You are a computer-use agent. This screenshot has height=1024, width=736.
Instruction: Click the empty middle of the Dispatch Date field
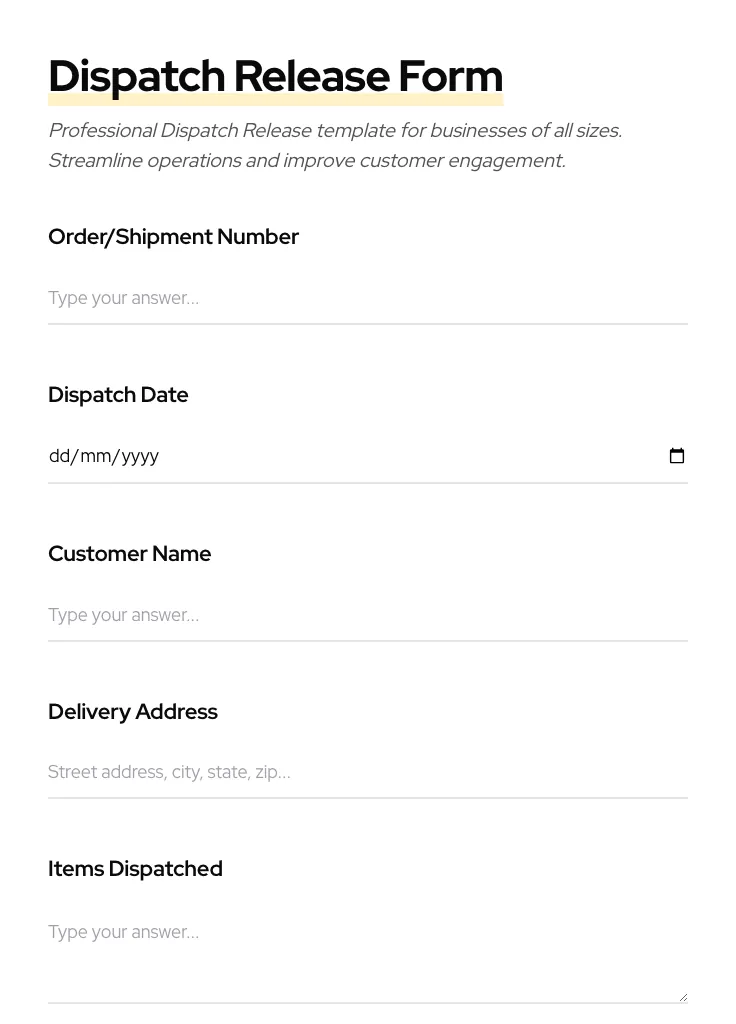(400, 456)
